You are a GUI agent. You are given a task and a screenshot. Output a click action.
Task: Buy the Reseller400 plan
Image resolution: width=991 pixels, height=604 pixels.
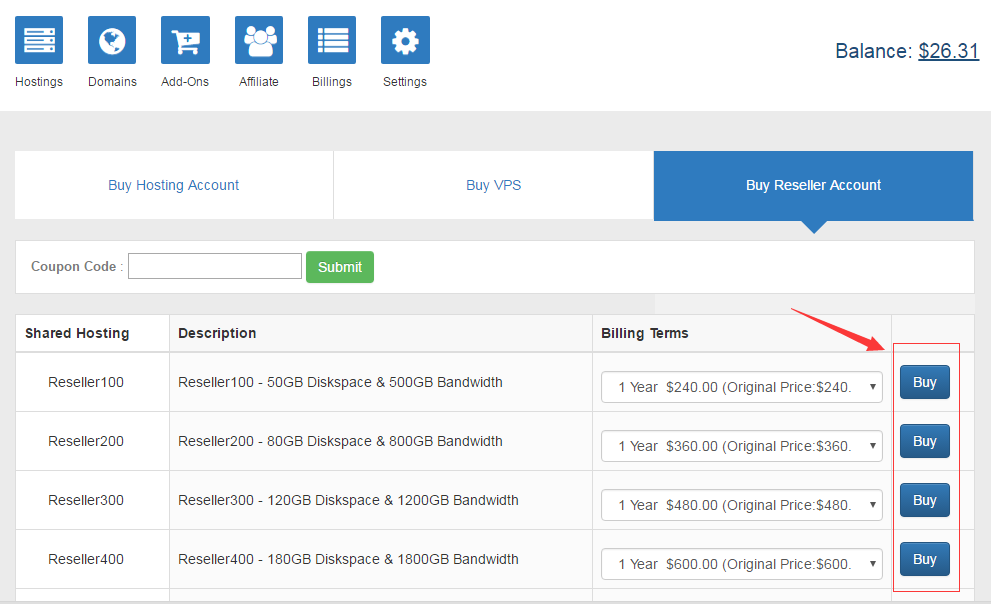[924, 559]
